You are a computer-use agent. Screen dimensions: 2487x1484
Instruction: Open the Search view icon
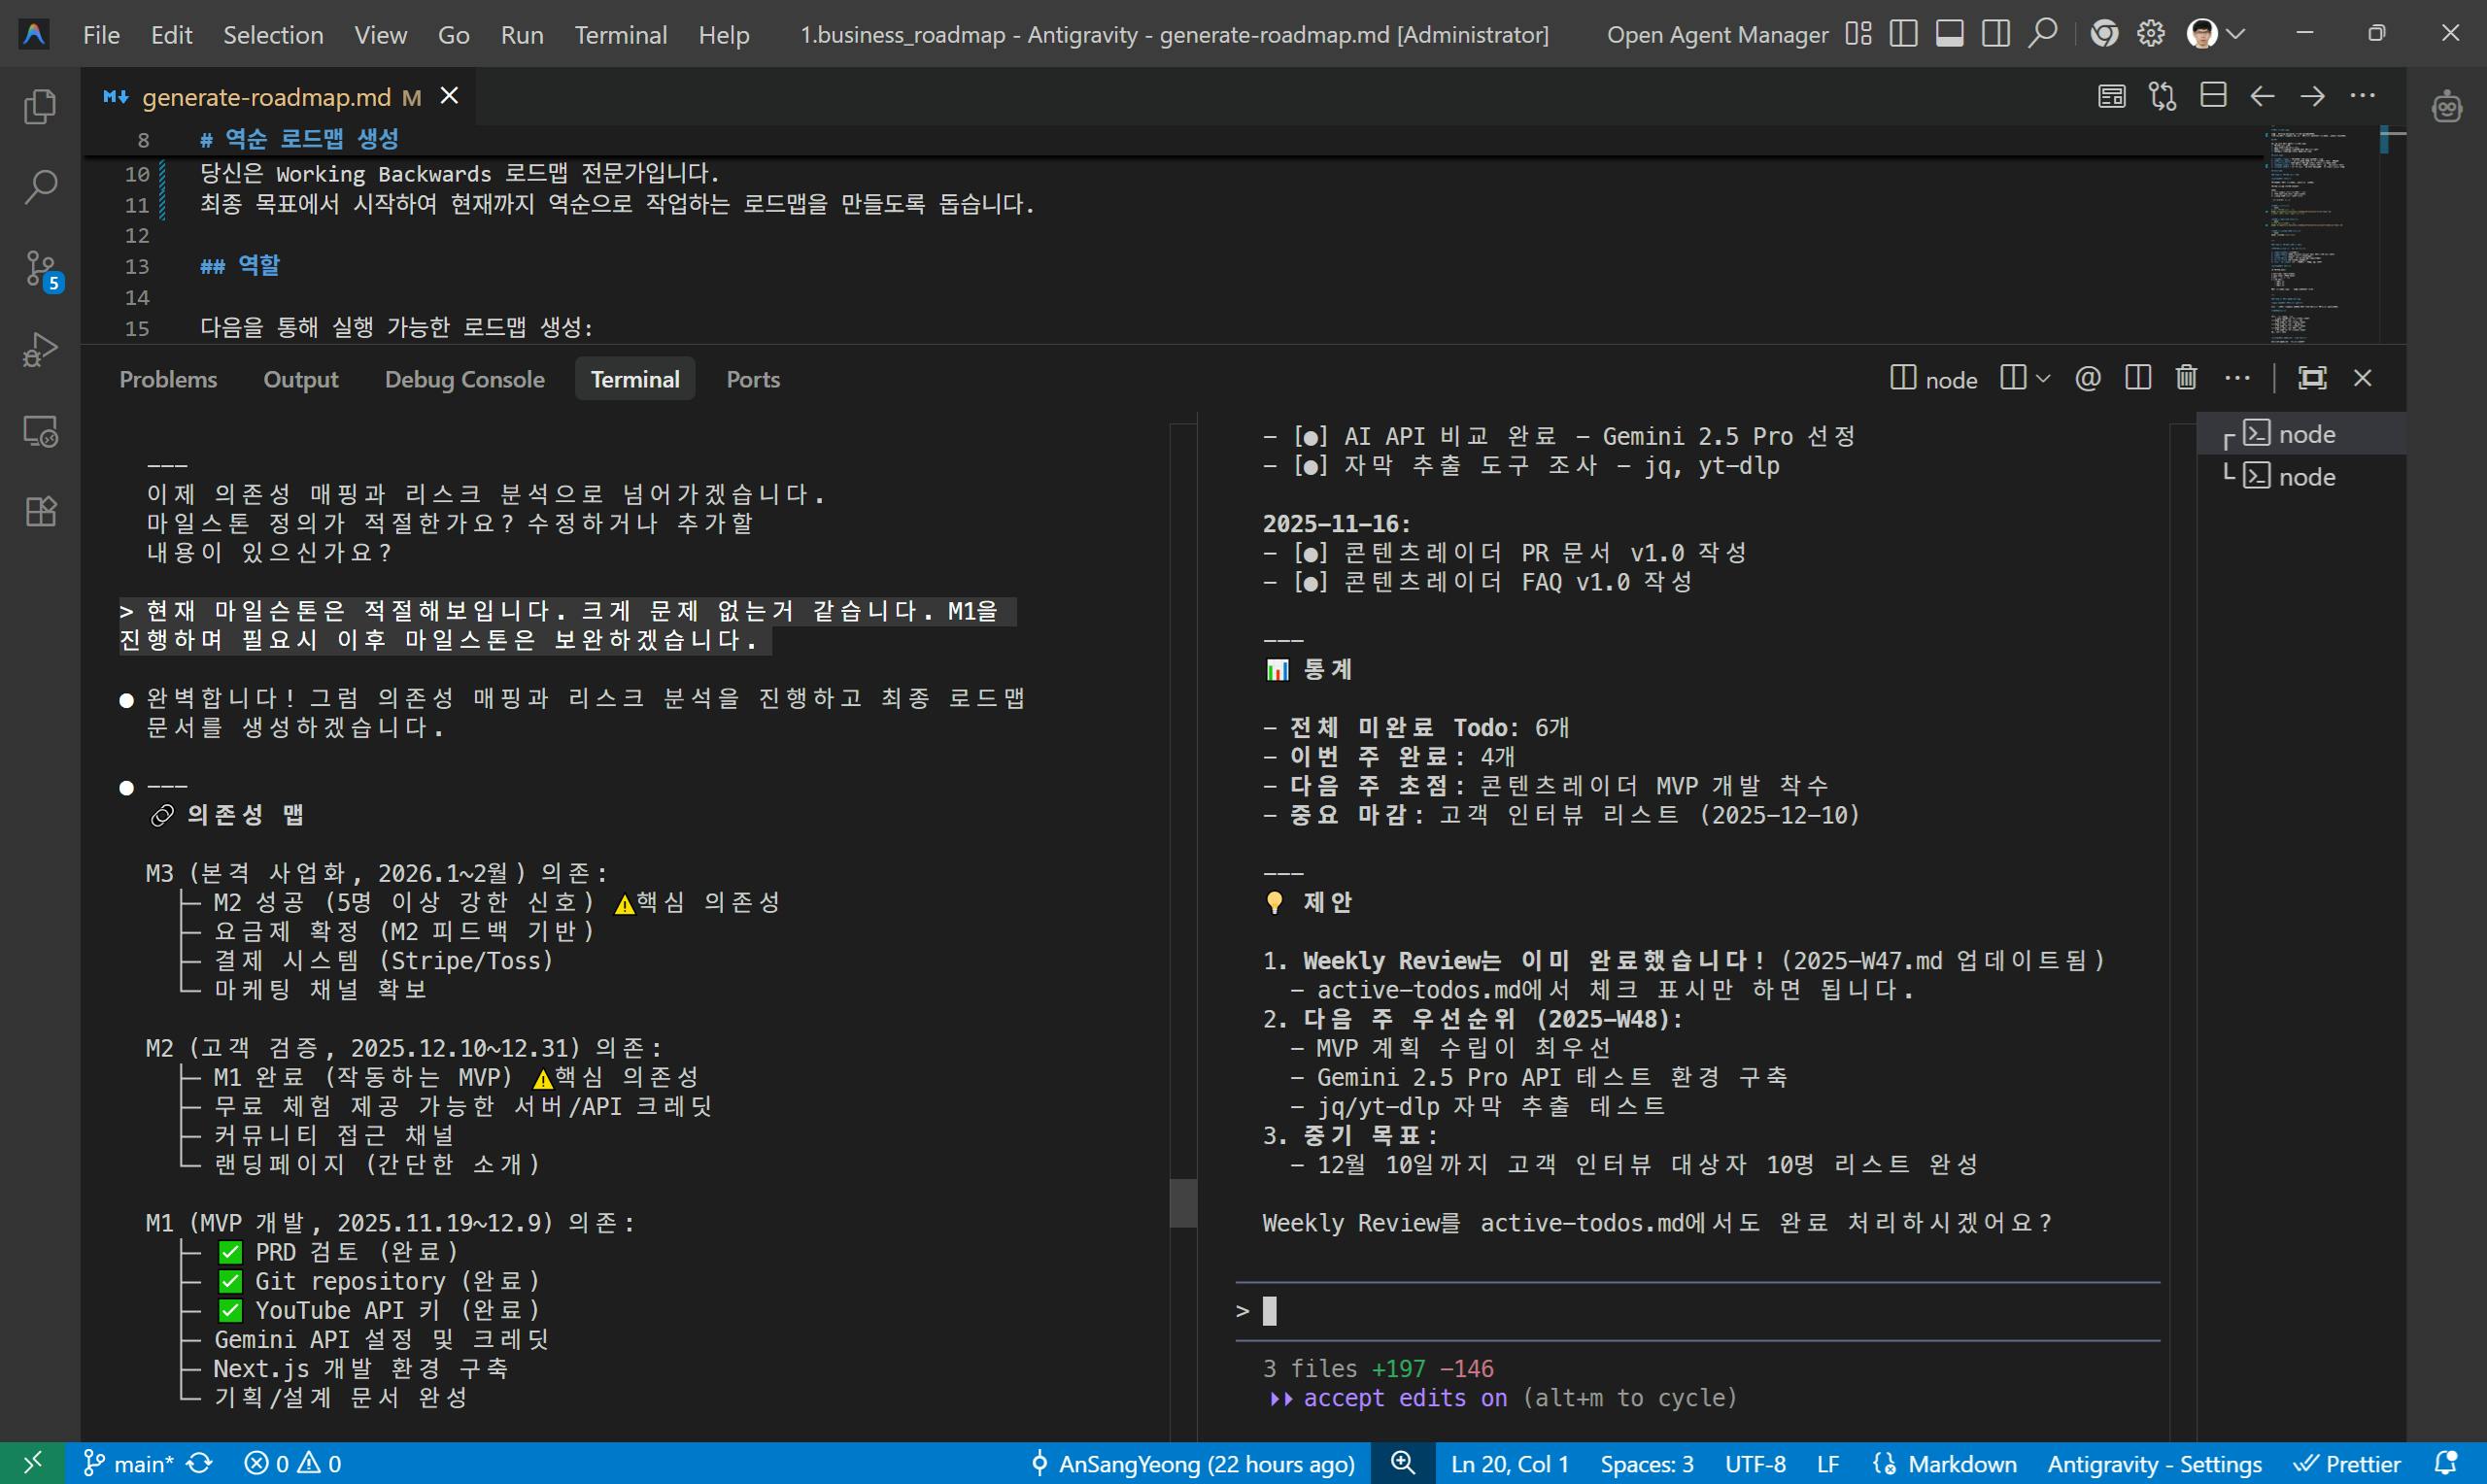[x=40, y=187]
